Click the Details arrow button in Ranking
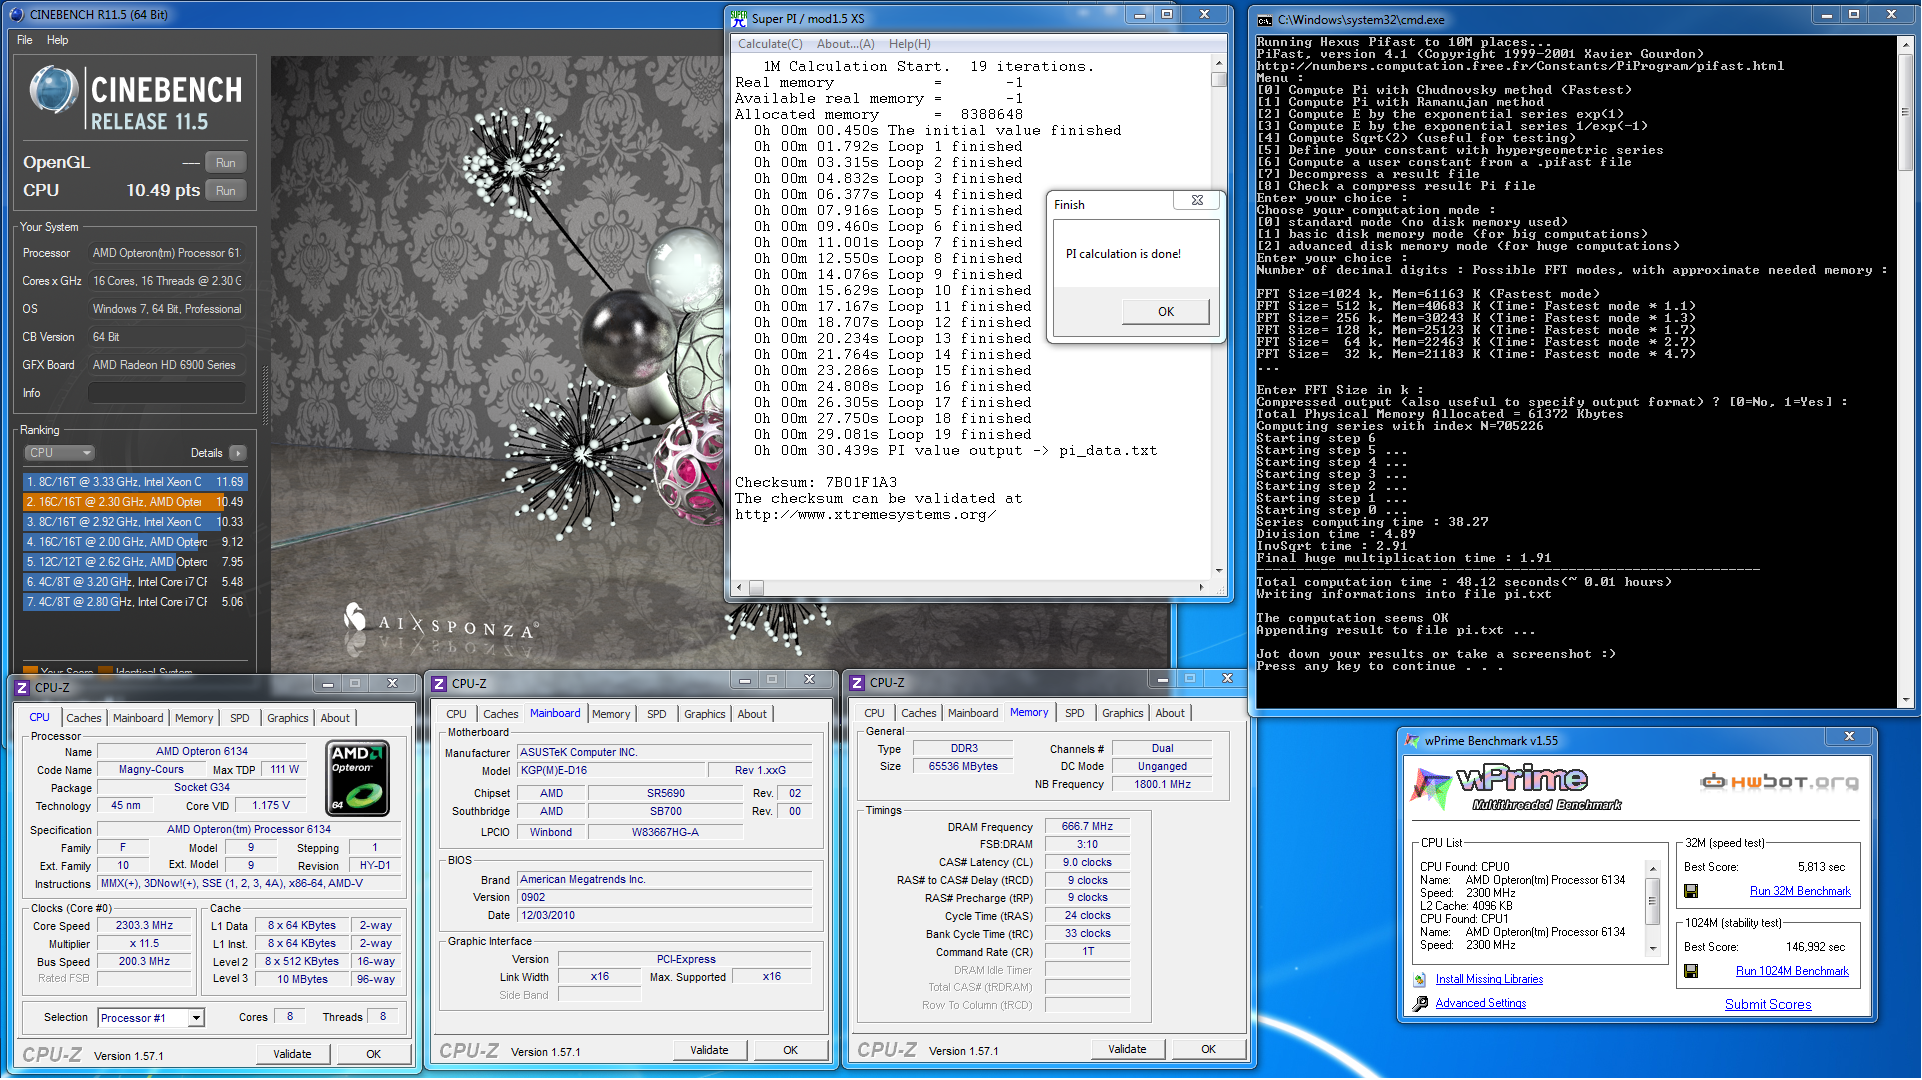This screenshot has width=1922, height=1080. (x=238, y=453)
